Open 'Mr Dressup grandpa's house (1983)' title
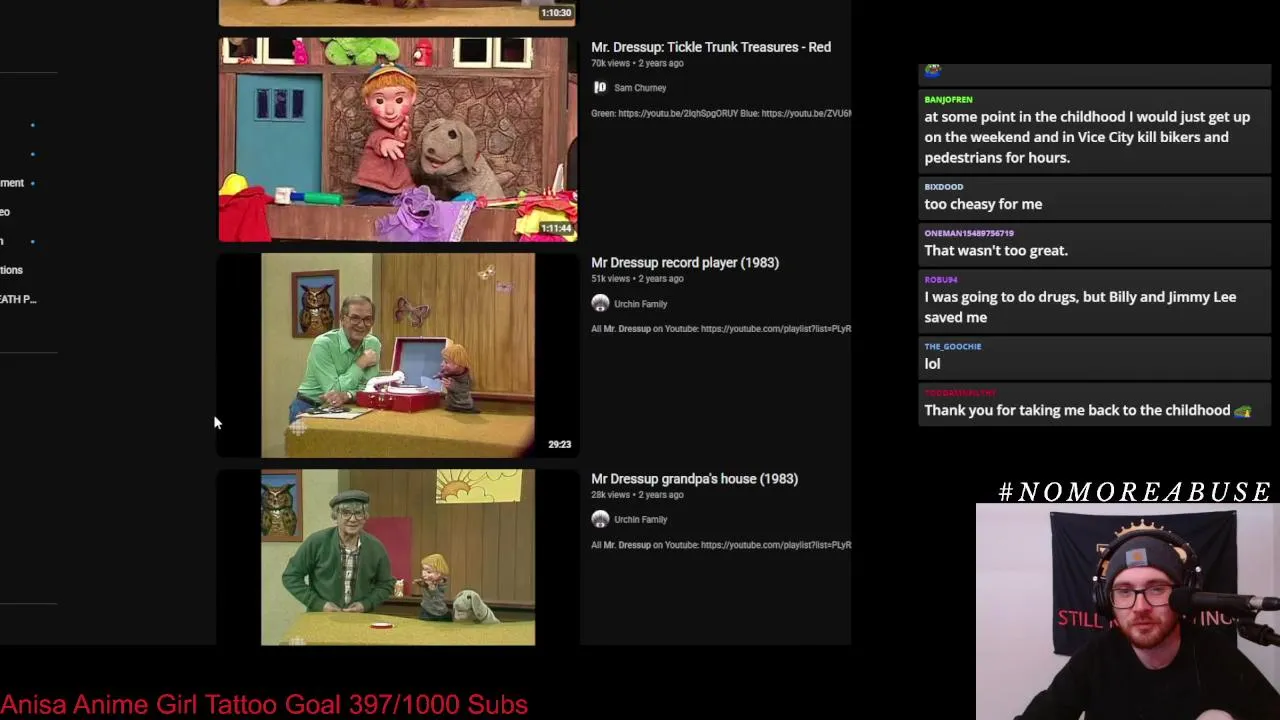Screen dimensions: 1280x720 click(694, 478)
